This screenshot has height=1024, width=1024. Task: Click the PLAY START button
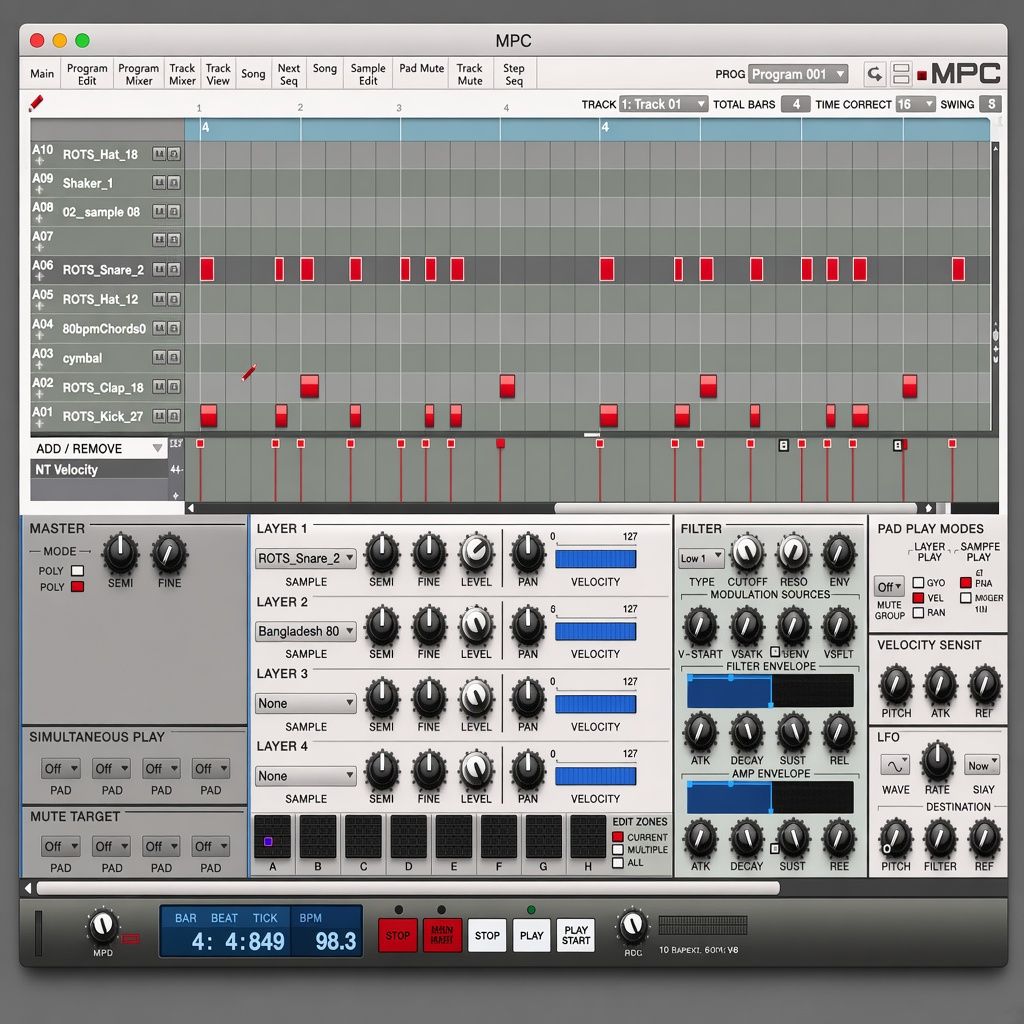coord(575,935)
